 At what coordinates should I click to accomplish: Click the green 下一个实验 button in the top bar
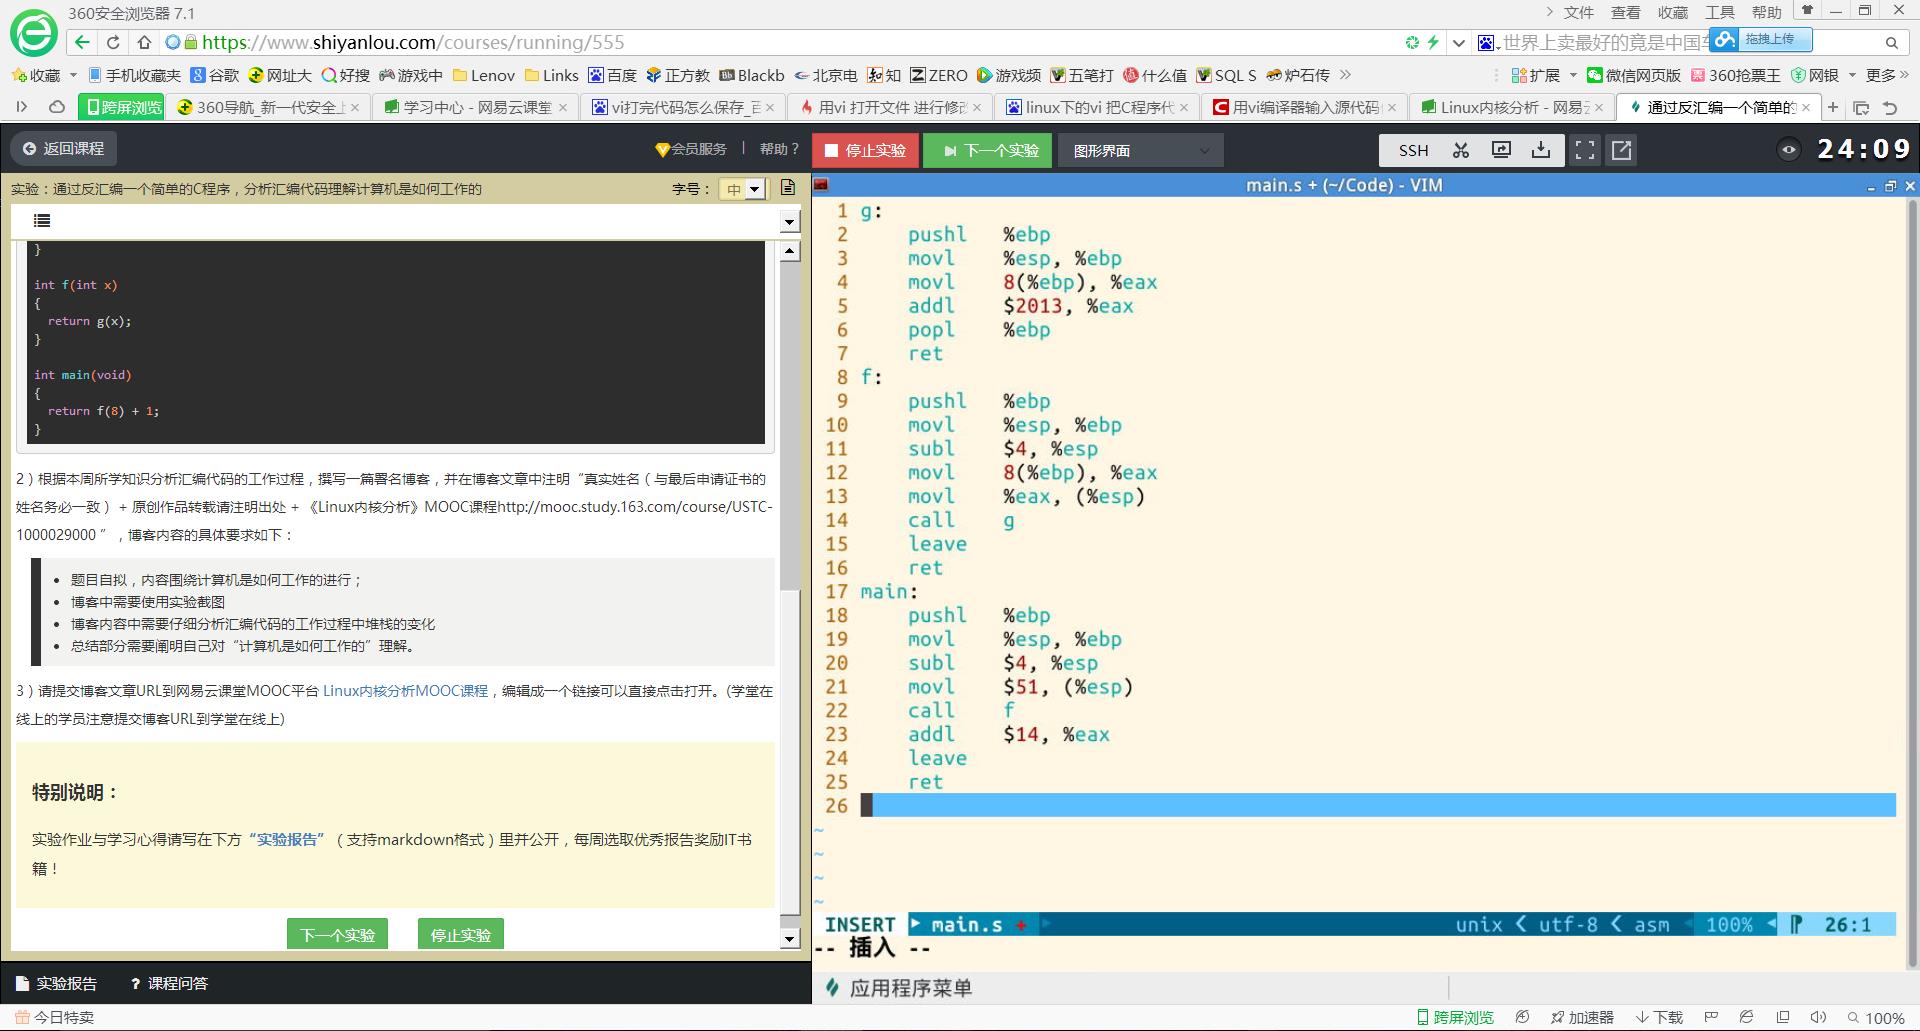tap(988, 150)
